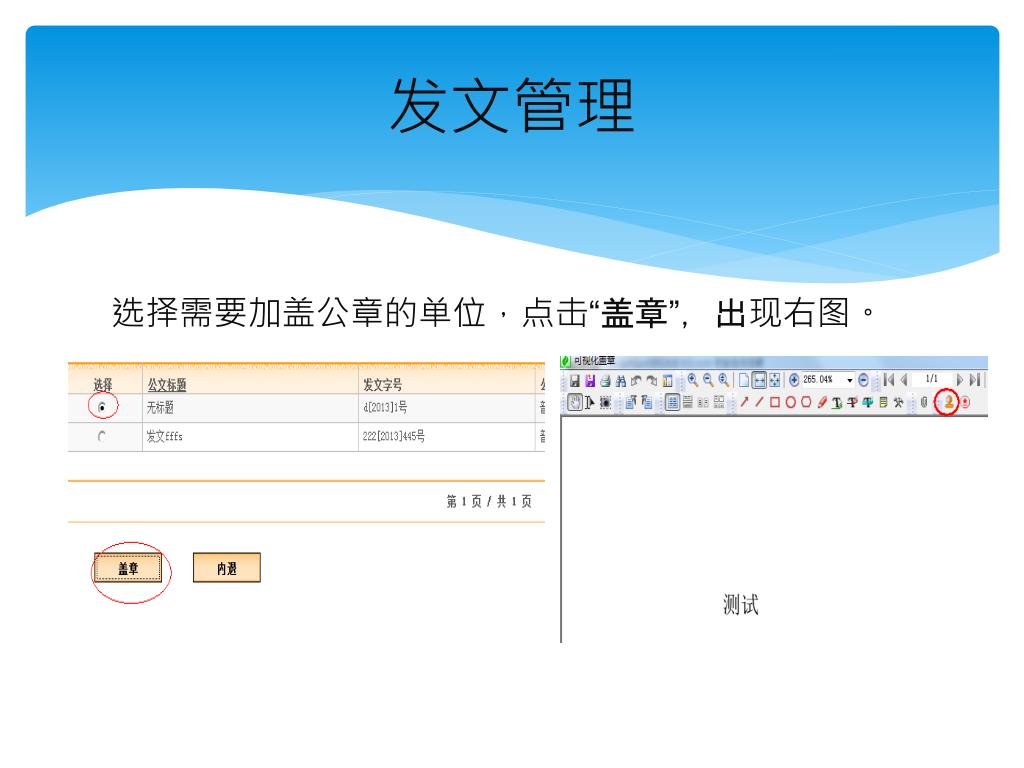Select the underline text T tool
This screenshot has height=768, width=1024.
(x=837, y=403)
